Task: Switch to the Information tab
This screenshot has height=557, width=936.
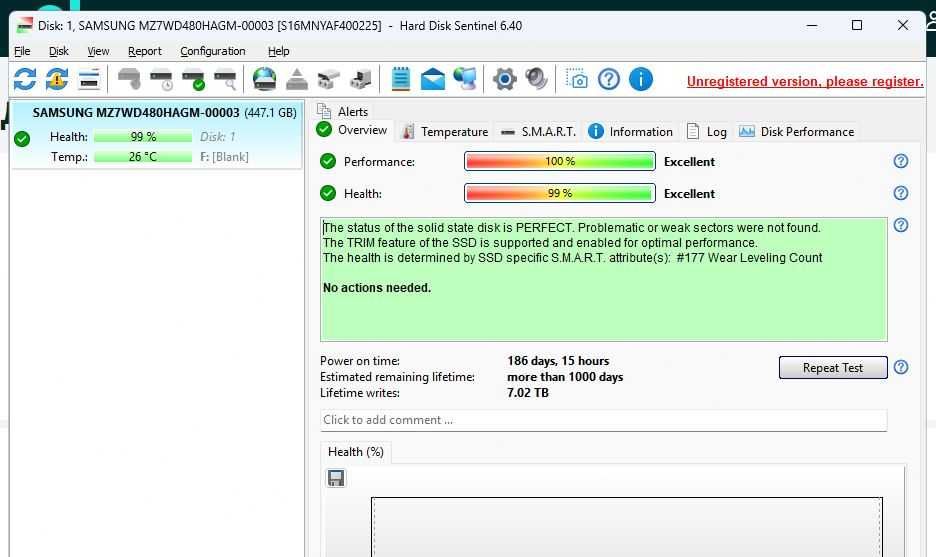Action: pos(630,132)
